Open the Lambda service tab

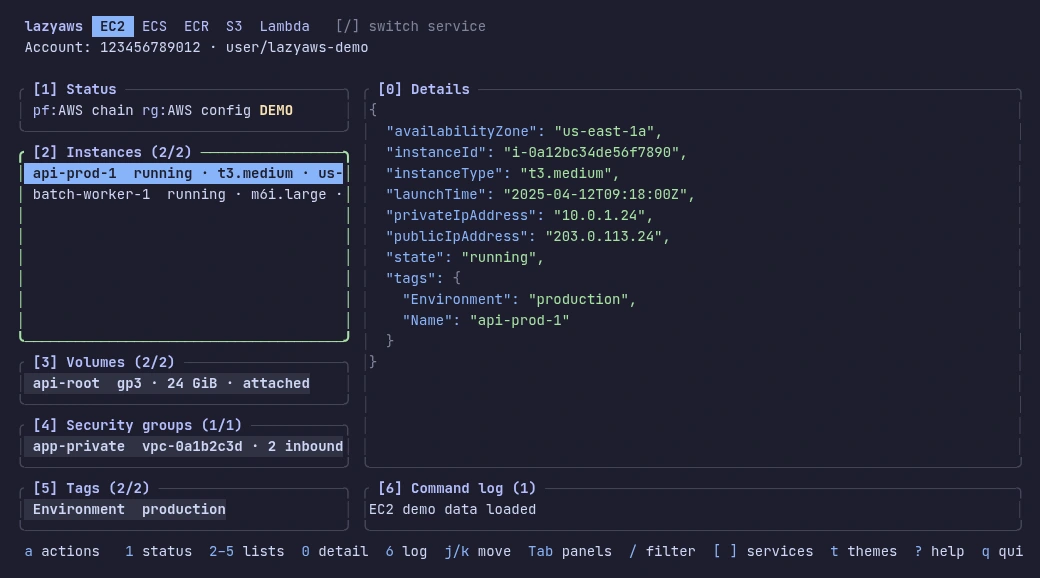tap(285, 27)
